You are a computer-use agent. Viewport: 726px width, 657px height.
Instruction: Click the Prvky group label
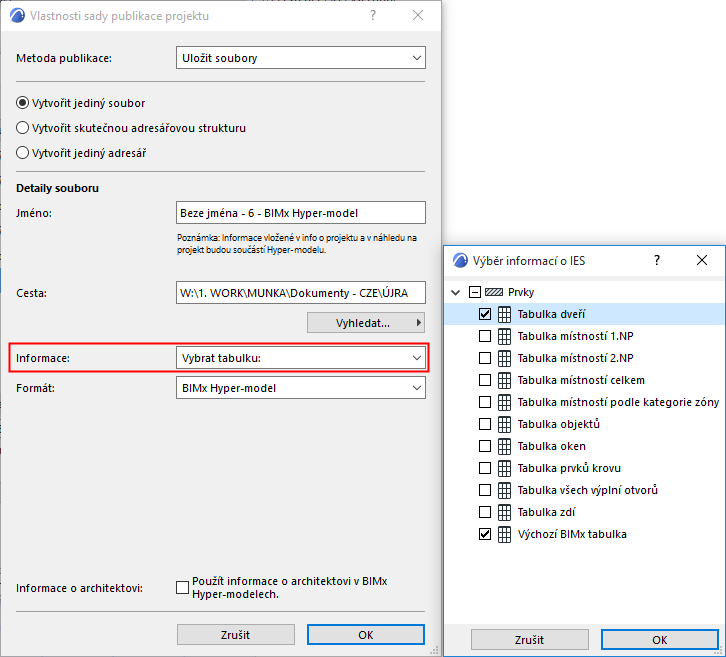pos(521,292)
